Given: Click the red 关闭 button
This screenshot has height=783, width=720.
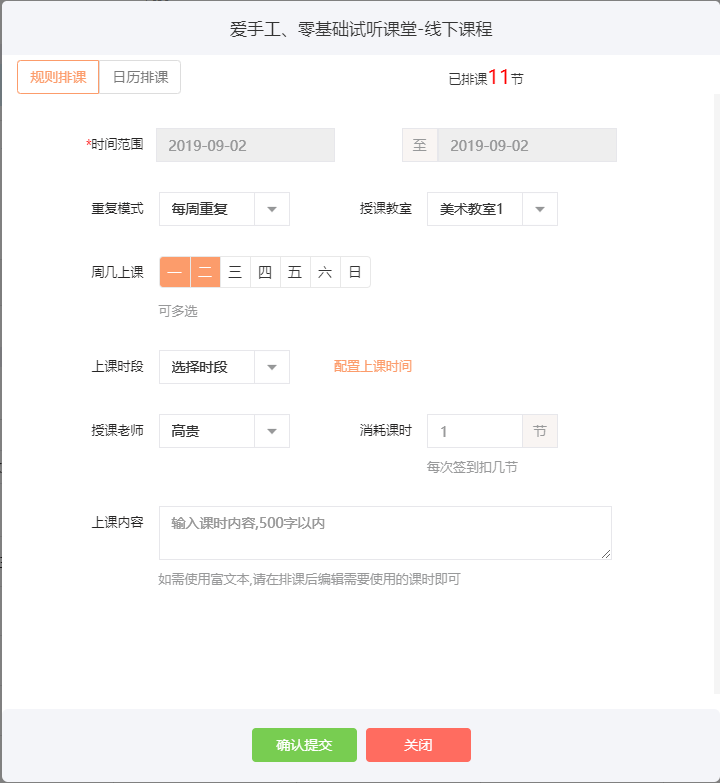Looking at the screenshot, I should 418,745.
